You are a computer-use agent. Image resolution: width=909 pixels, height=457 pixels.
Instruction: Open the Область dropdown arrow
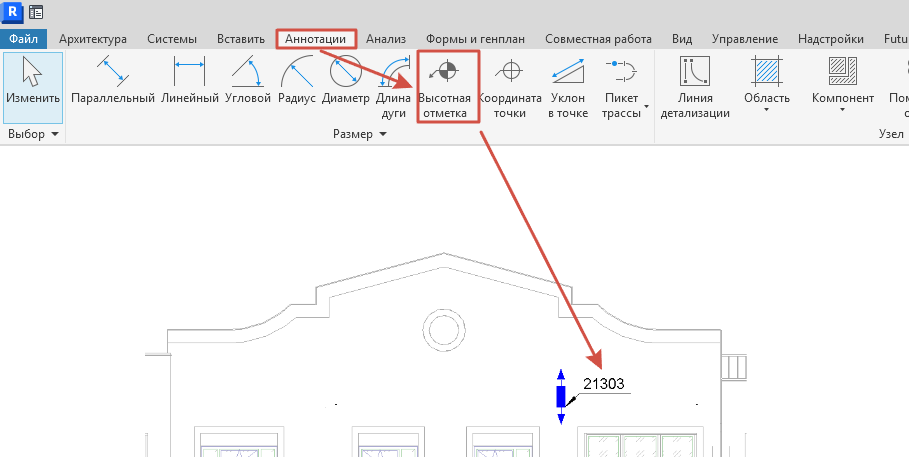766,110
